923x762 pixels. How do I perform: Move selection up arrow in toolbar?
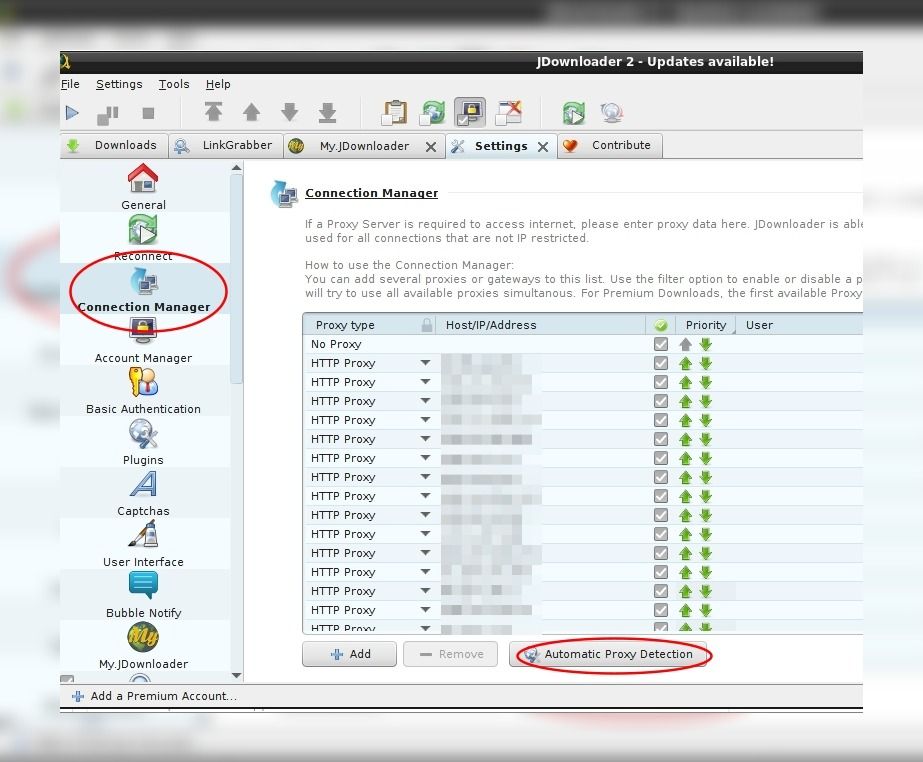(x=251, y=112)
